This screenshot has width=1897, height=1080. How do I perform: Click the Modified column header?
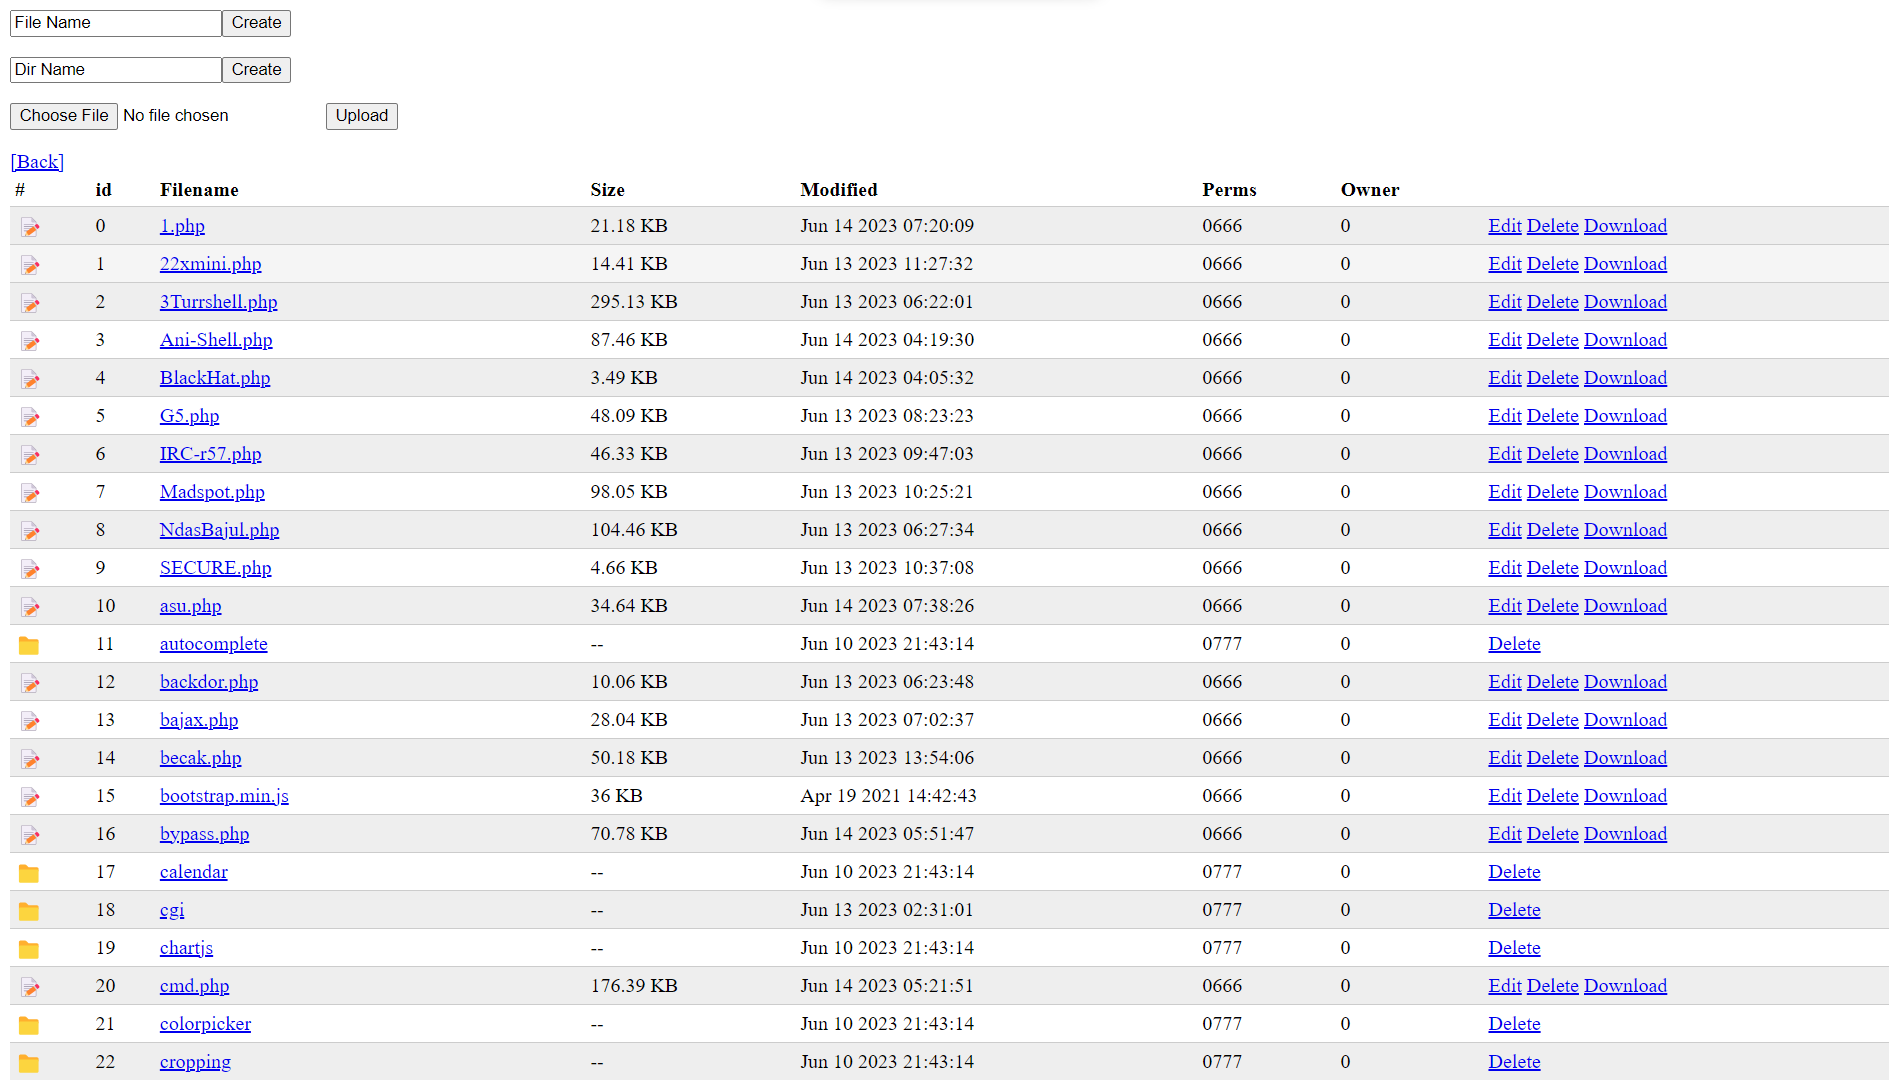pos(838,190)
